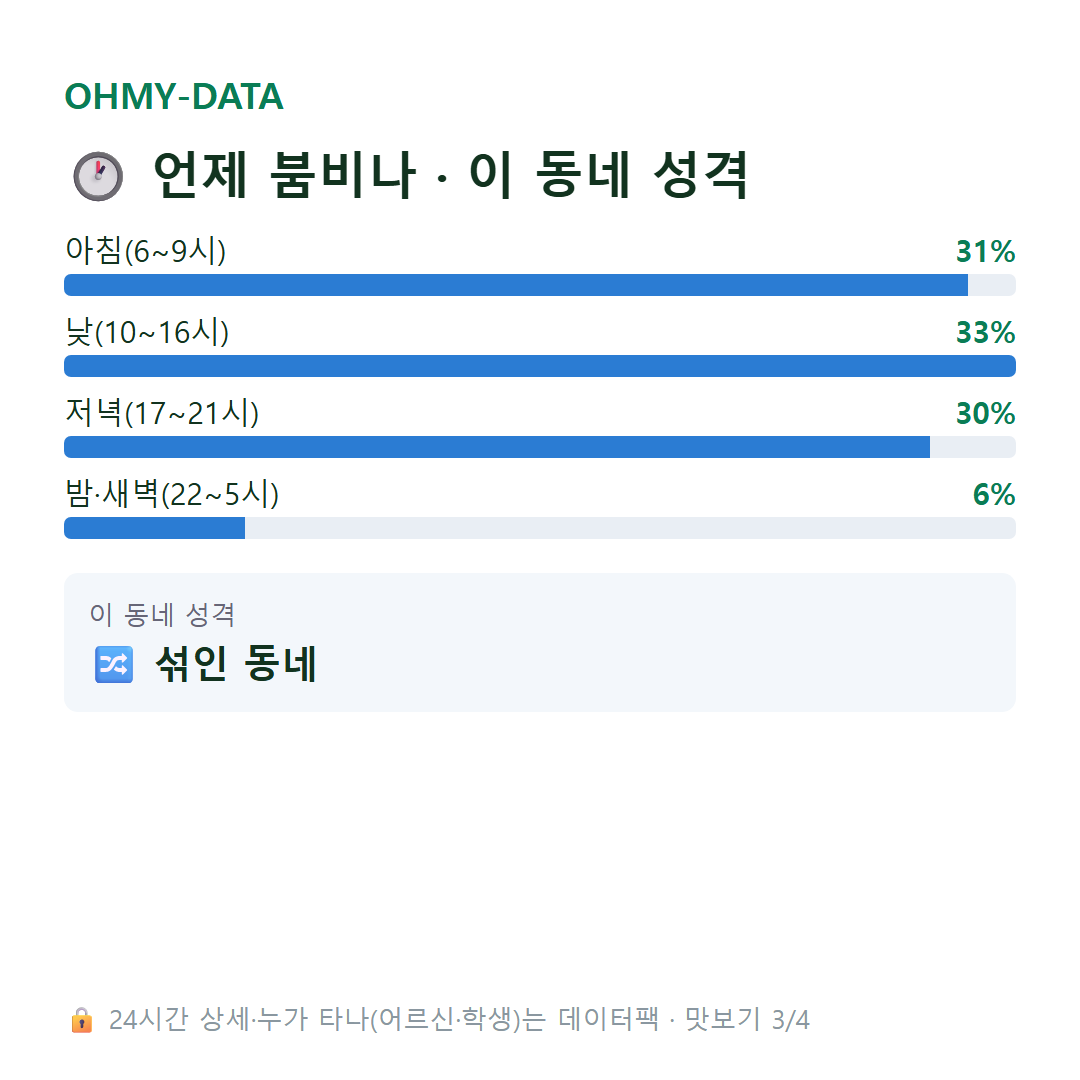Screen dimensions: 1080x1080
Task: Click the 30% value for evening
Action: click(x=986, y=413)
